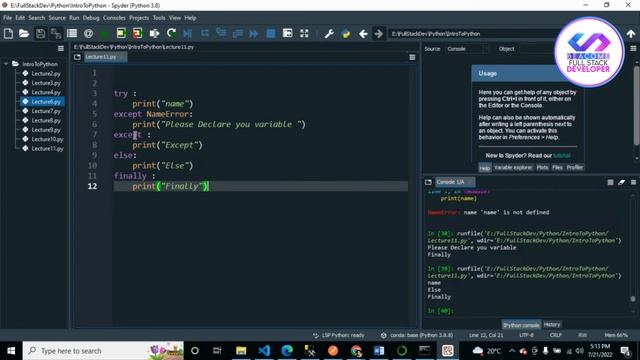Open file using the folder icon
This screenshot has width=640, height=360.
pos(24,33)
